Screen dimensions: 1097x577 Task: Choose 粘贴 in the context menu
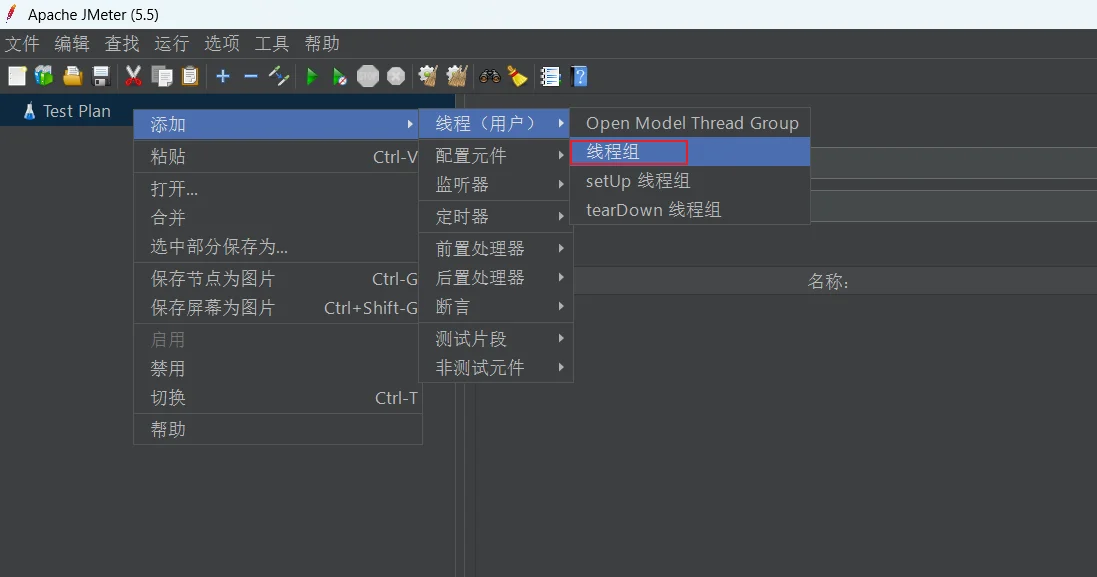point(278,156)
